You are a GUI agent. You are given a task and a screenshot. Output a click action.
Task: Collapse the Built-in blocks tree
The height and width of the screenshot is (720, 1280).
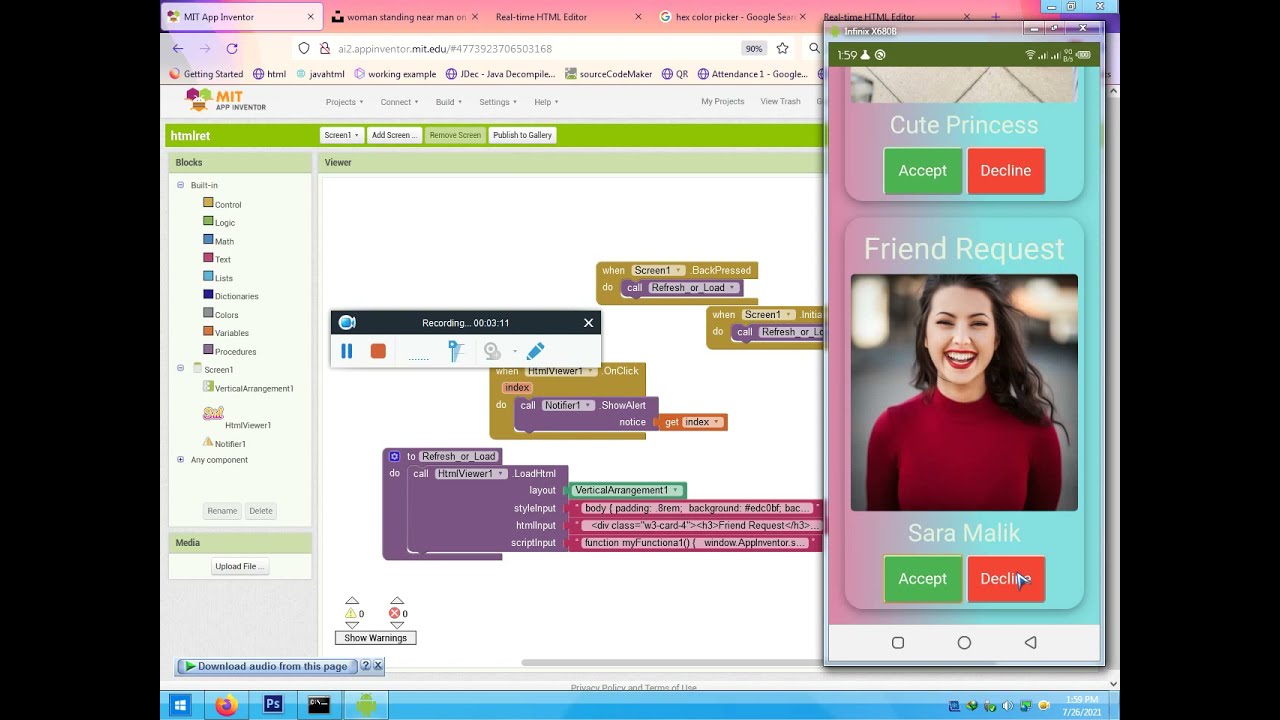[181, 185]
